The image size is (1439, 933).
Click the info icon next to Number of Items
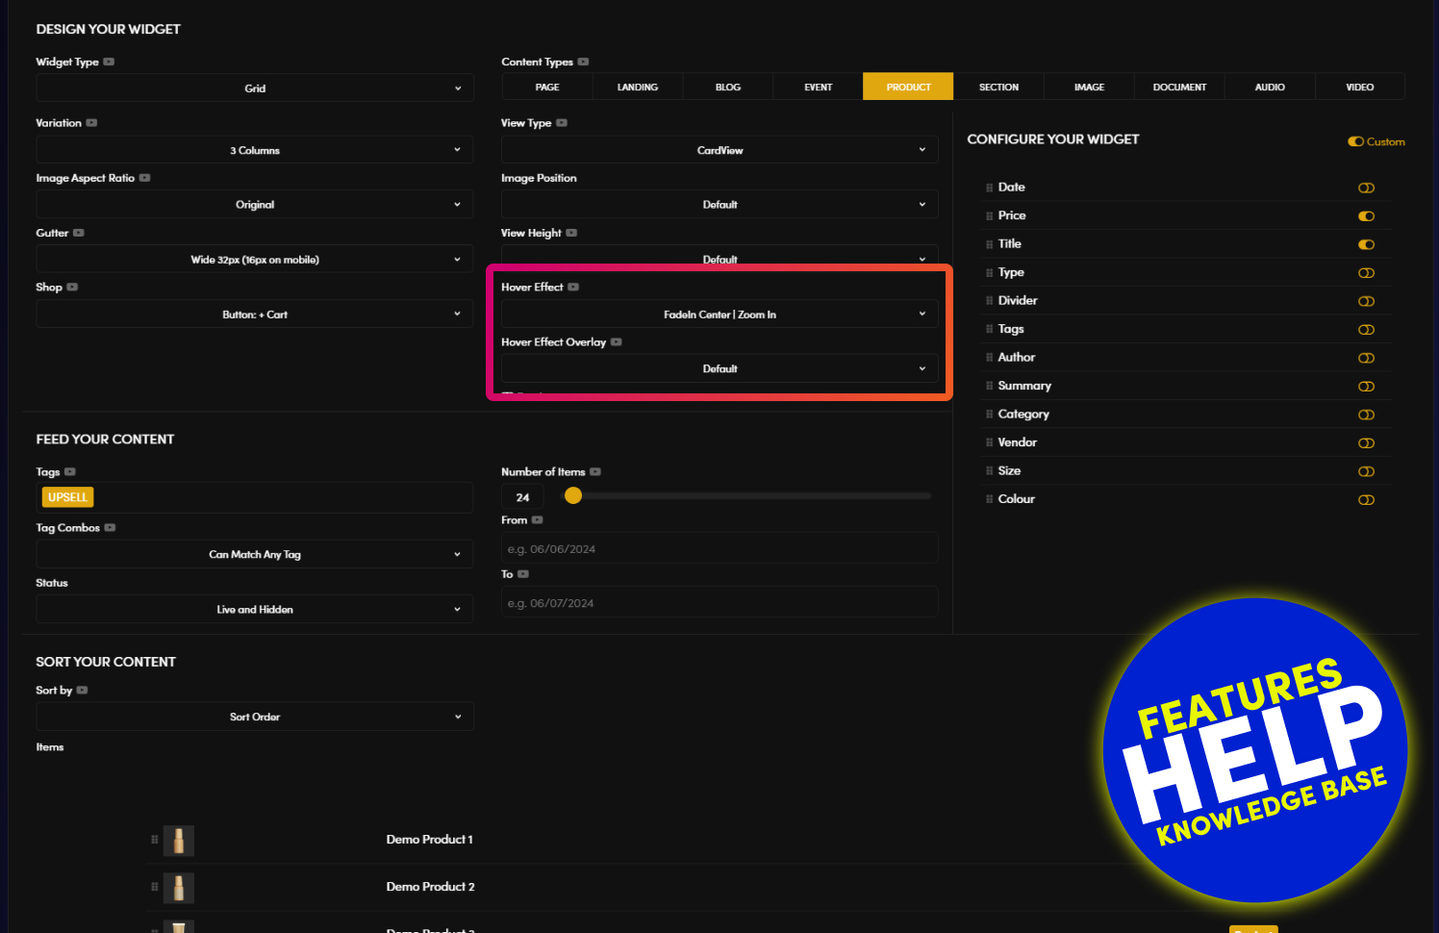(595, 472)
